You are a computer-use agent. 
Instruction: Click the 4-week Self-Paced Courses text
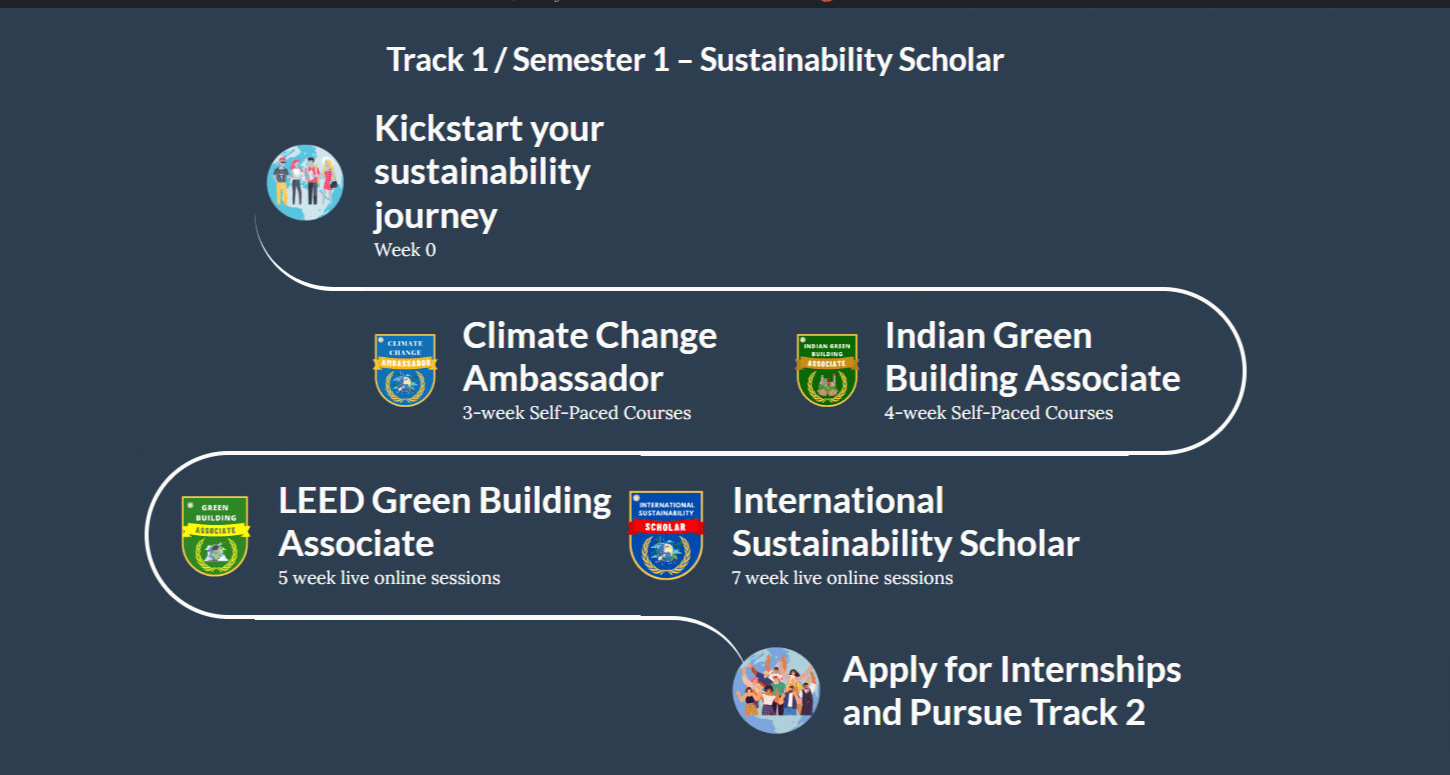click(999, 413)
